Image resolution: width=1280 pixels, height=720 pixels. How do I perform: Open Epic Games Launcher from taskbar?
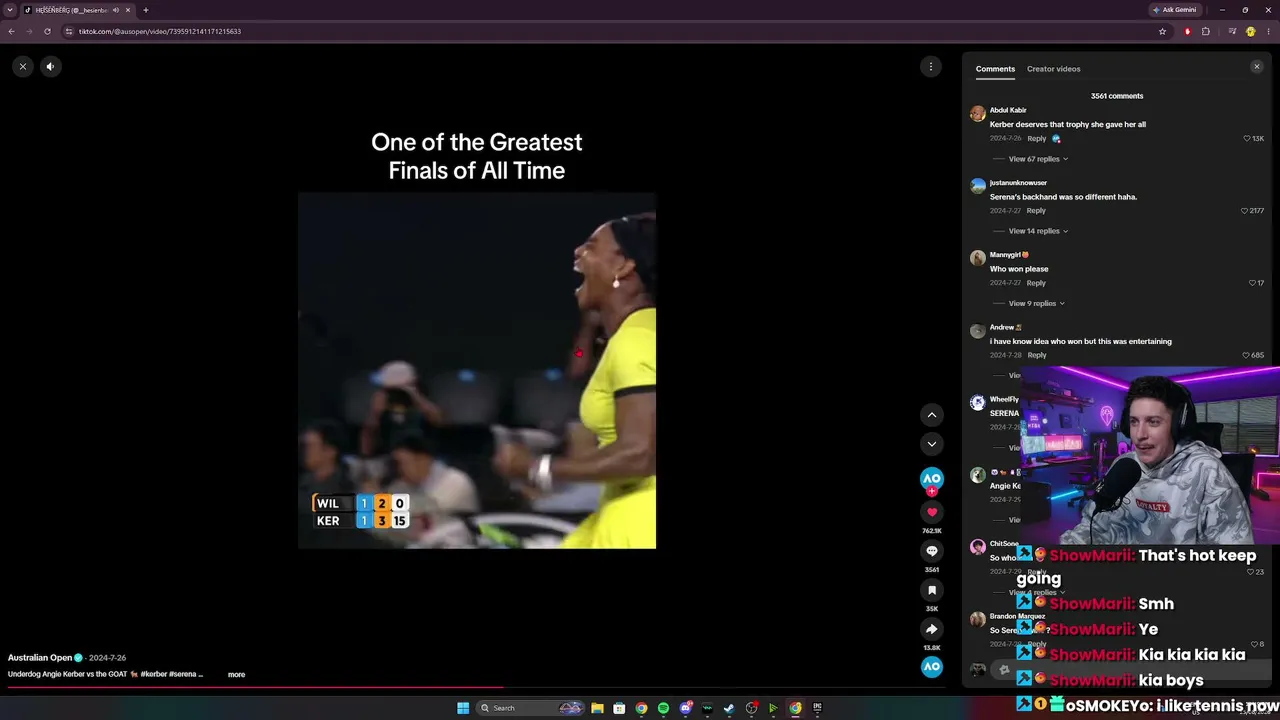click(817, 708)
